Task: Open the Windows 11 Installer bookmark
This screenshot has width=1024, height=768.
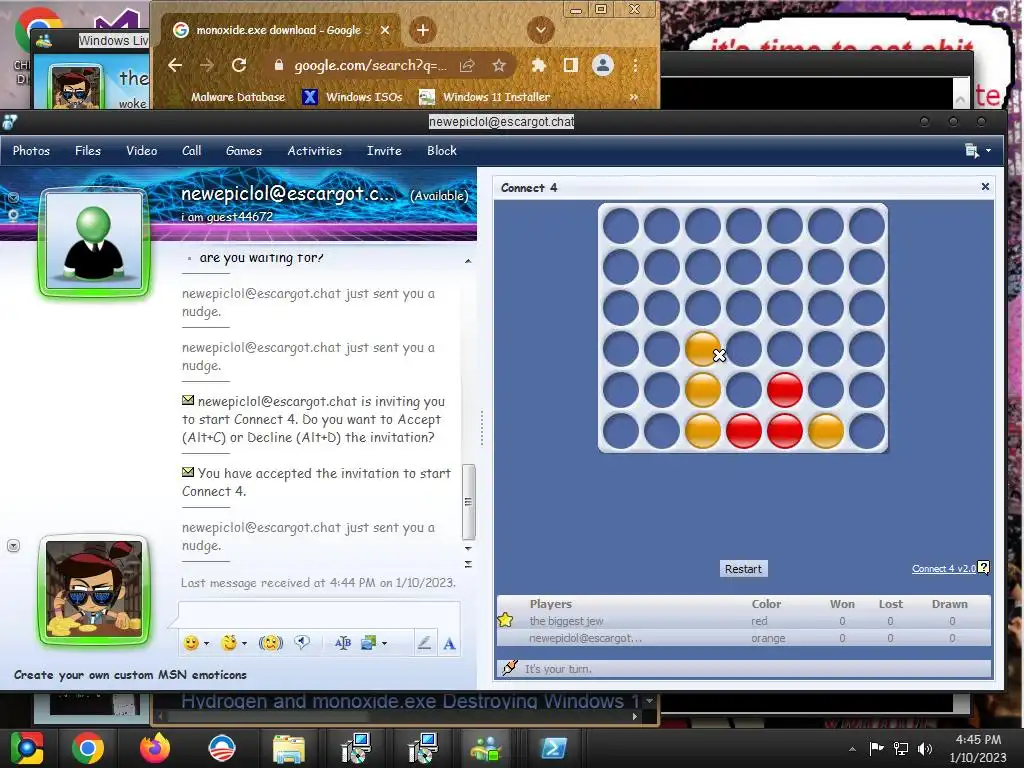Action: coord(485,97)
